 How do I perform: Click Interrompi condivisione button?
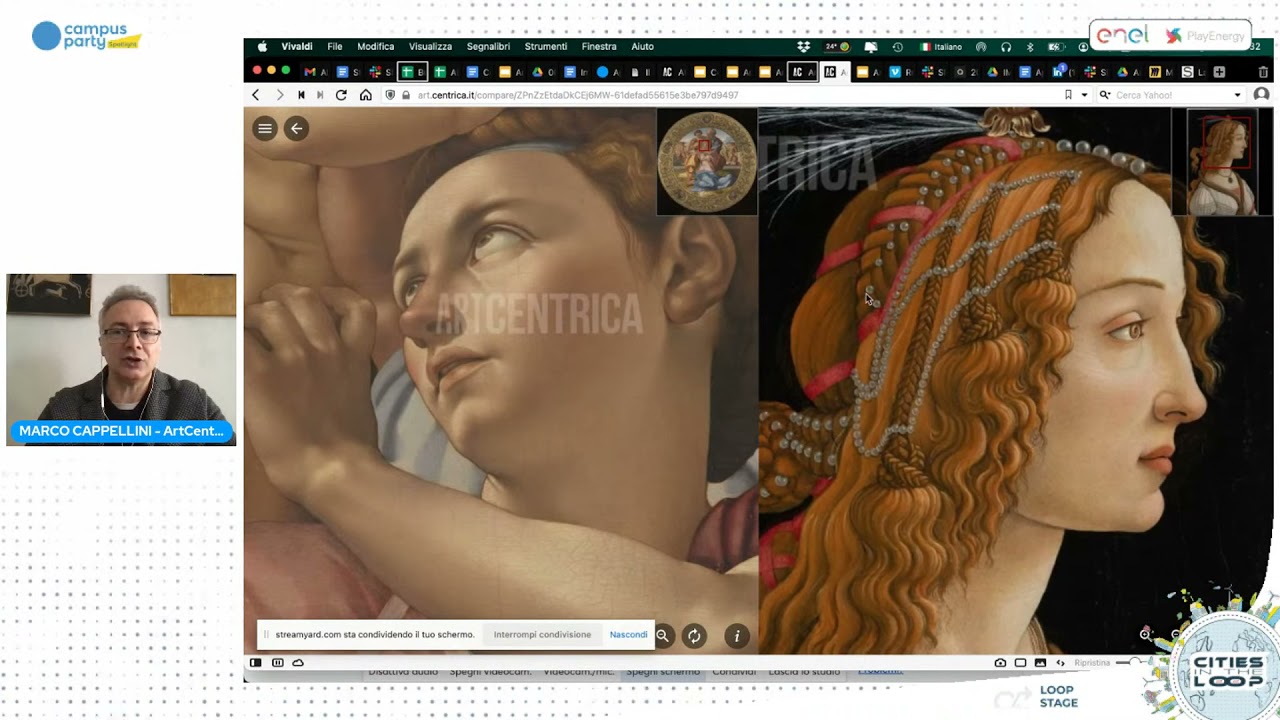(542, 635)
